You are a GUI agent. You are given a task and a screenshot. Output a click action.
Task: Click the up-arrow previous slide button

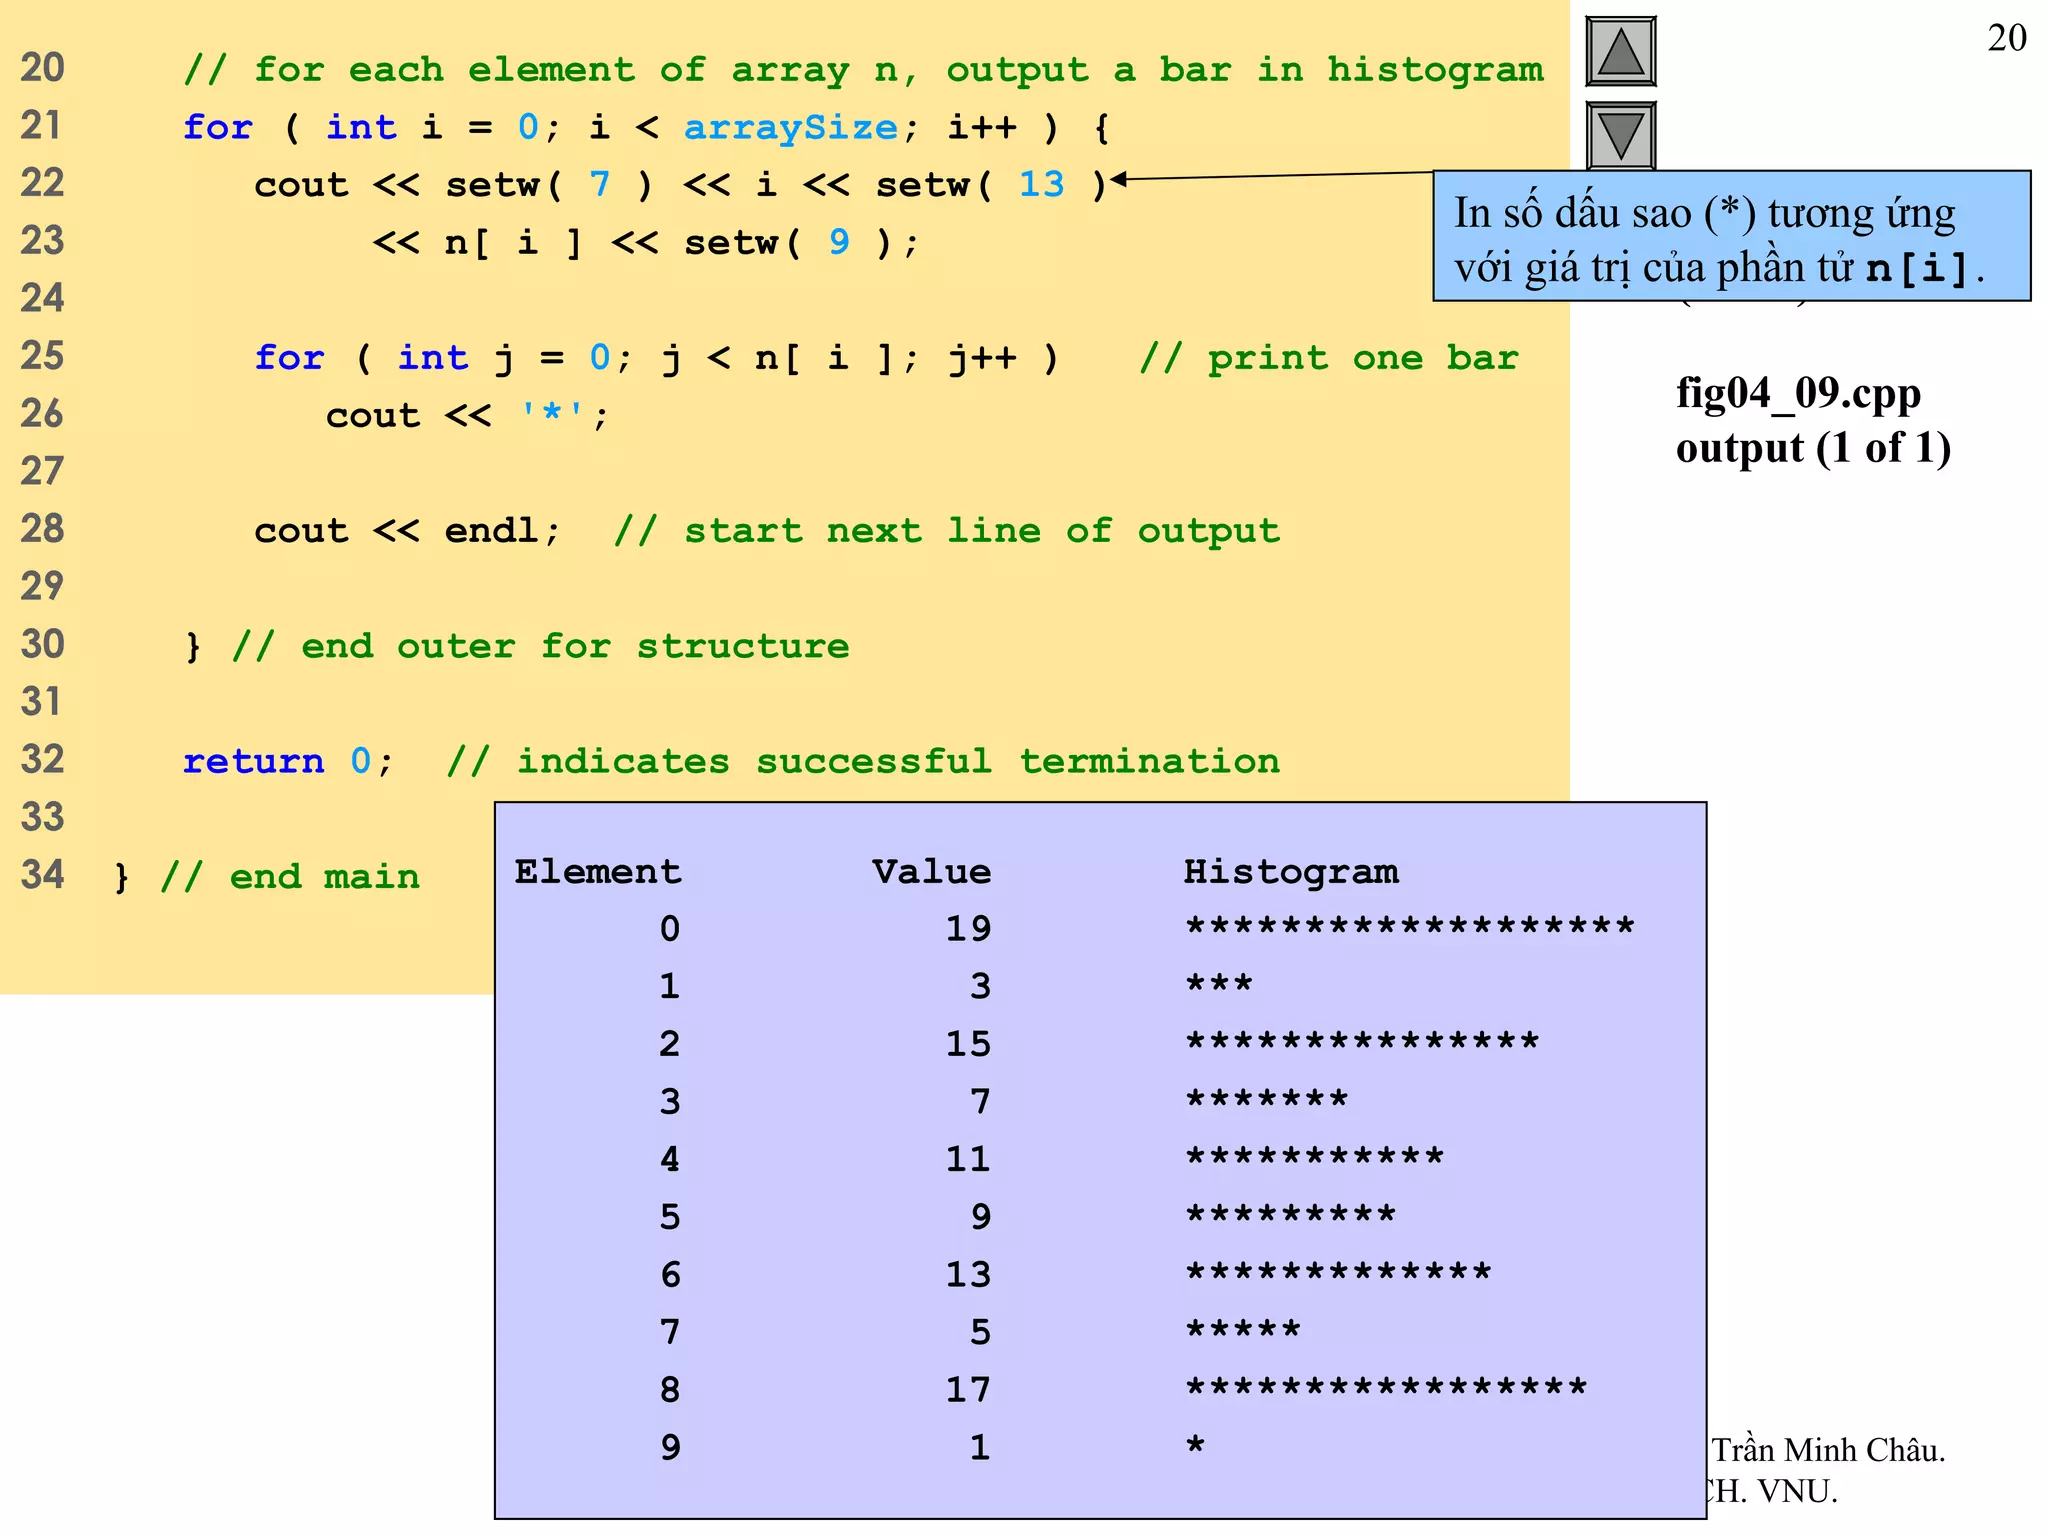tap(1620, 52)
